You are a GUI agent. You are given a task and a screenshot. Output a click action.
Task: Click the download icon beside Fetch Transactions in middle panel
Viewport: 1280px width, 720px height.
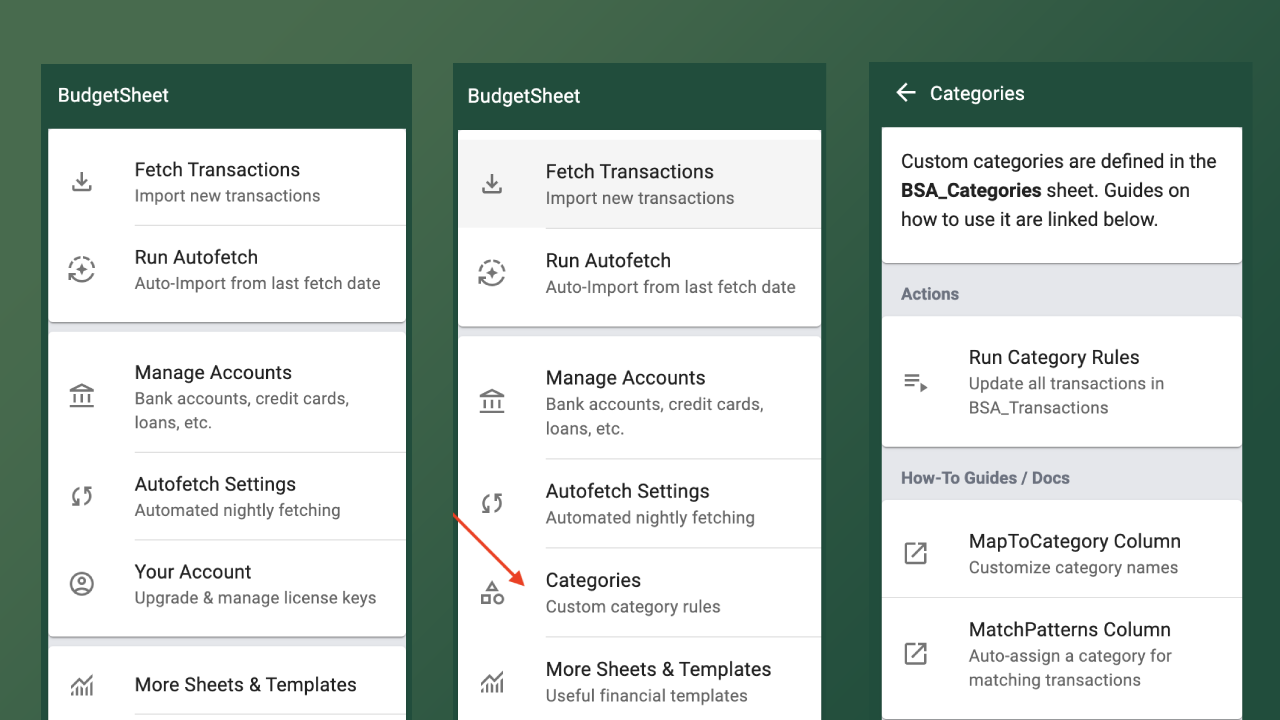(492, 184)
